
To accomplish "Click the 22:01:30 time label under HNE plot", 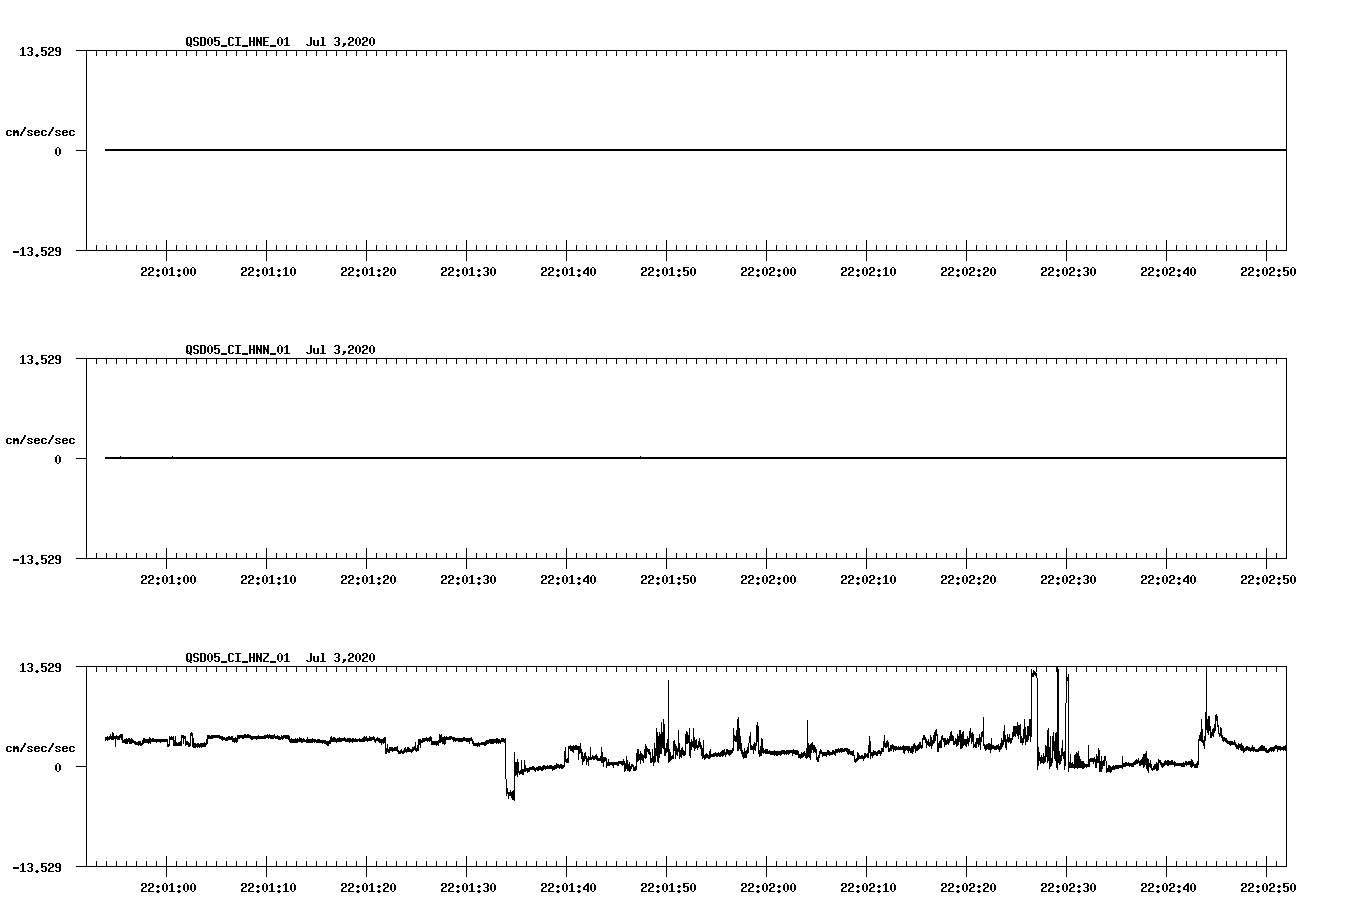I will point(468,272).
